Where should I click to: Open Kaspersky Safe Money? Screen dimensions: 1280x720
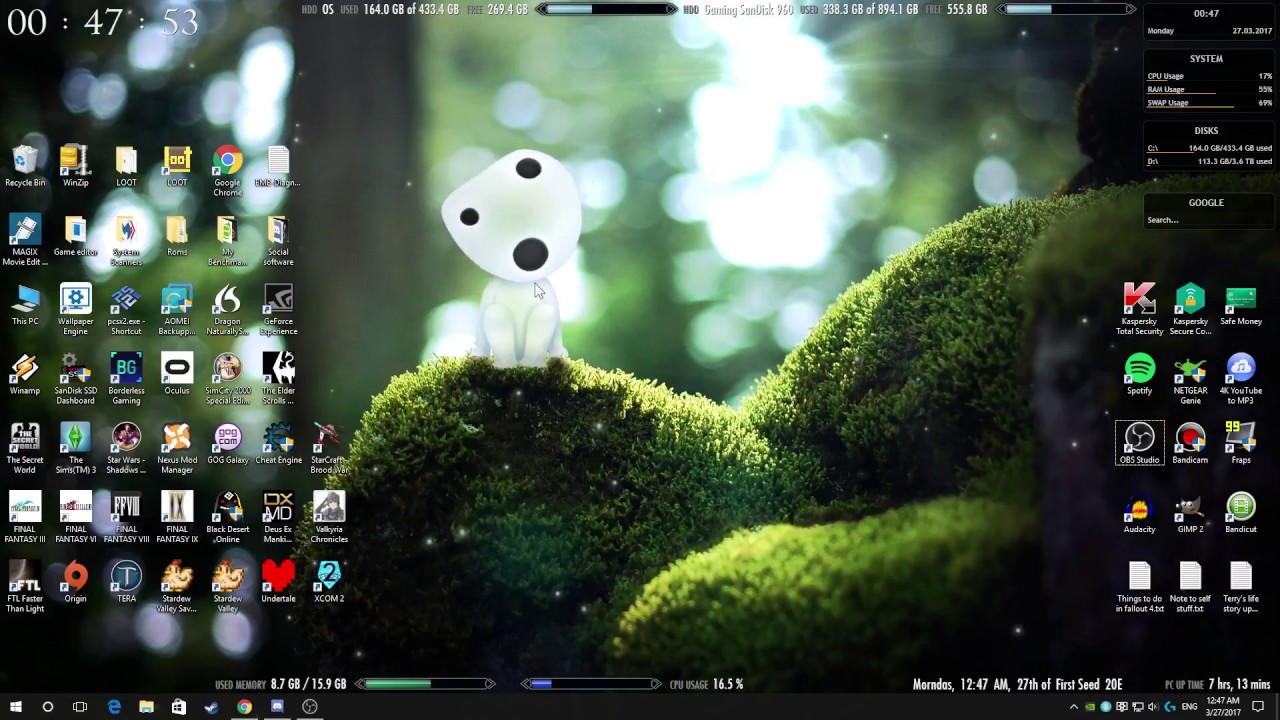tap(1241, 305)
